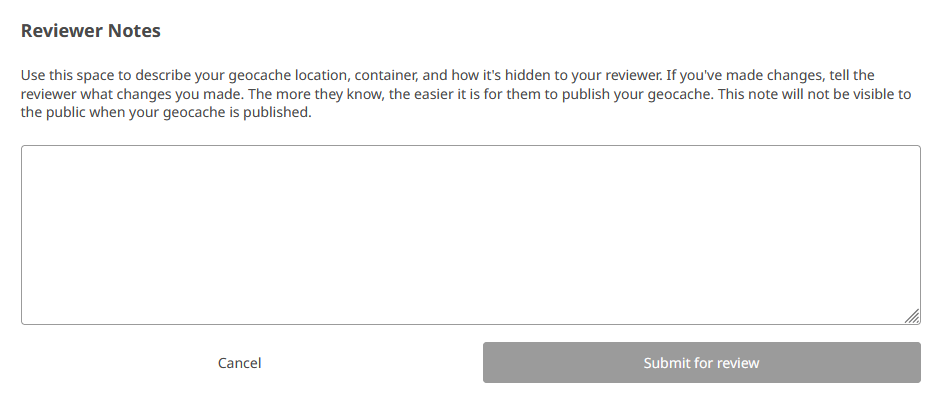
Task: Select the Cancel link
Action: [x=240, y=363]
